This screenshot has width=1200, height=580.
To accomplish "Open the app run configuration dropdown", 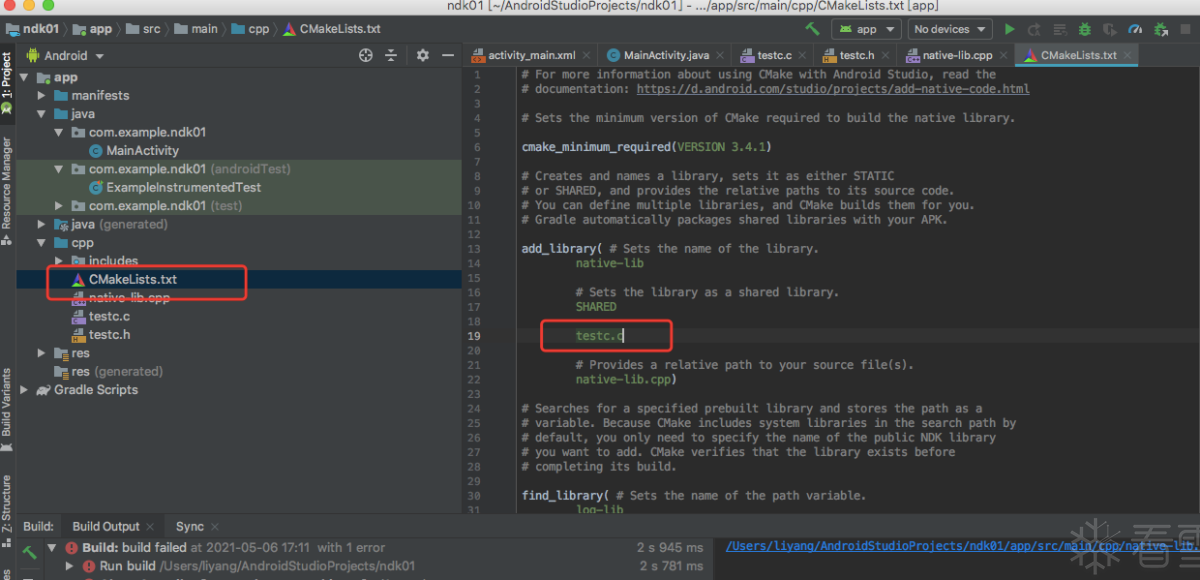I will tap(866, 29).
